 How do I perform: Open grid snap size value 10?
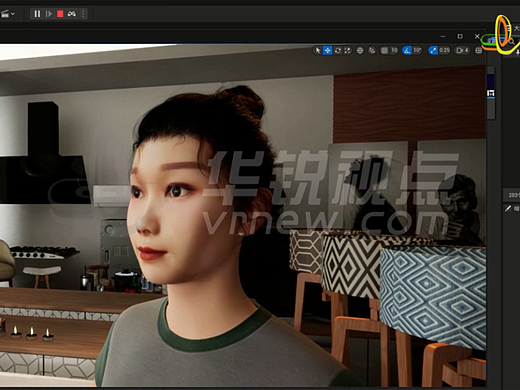point(394,50)
